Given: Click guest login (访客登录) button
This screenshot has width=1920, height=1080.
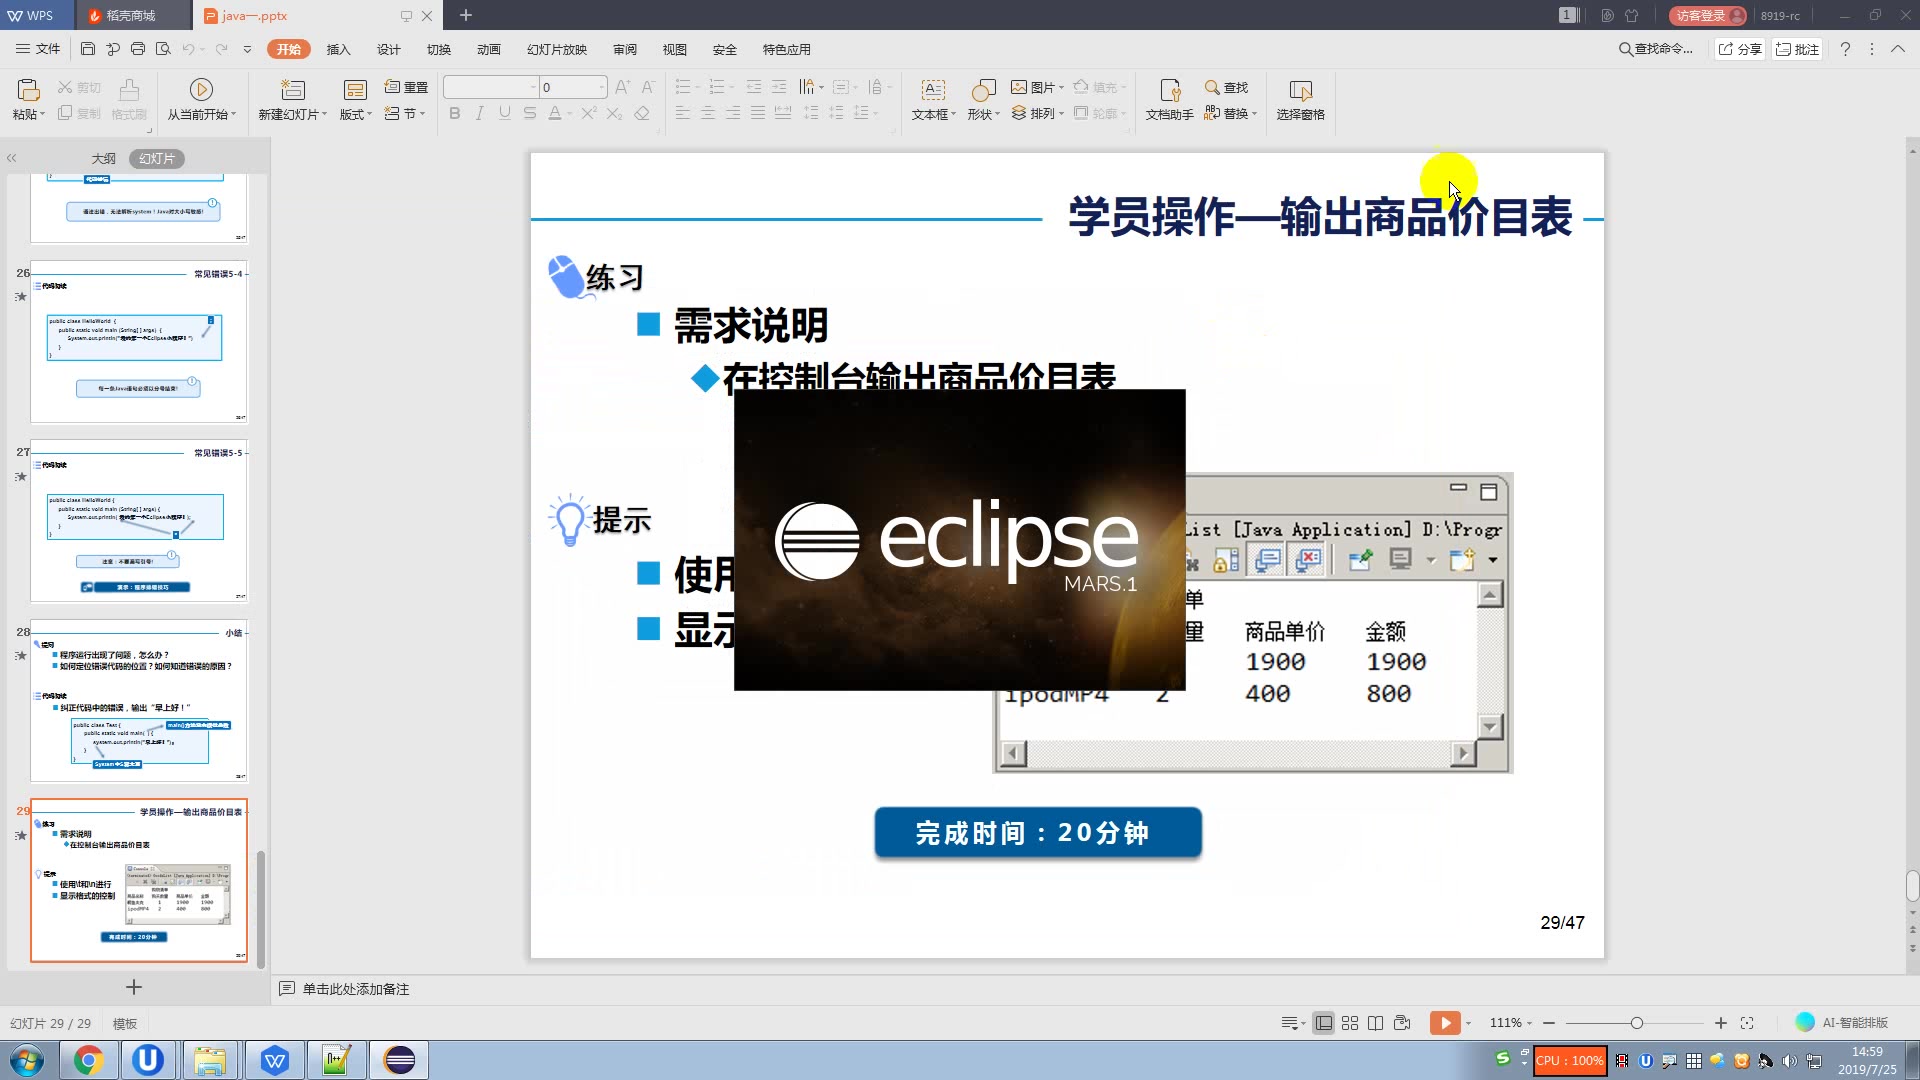Looking at the screenshot, I should [1707, 15].
